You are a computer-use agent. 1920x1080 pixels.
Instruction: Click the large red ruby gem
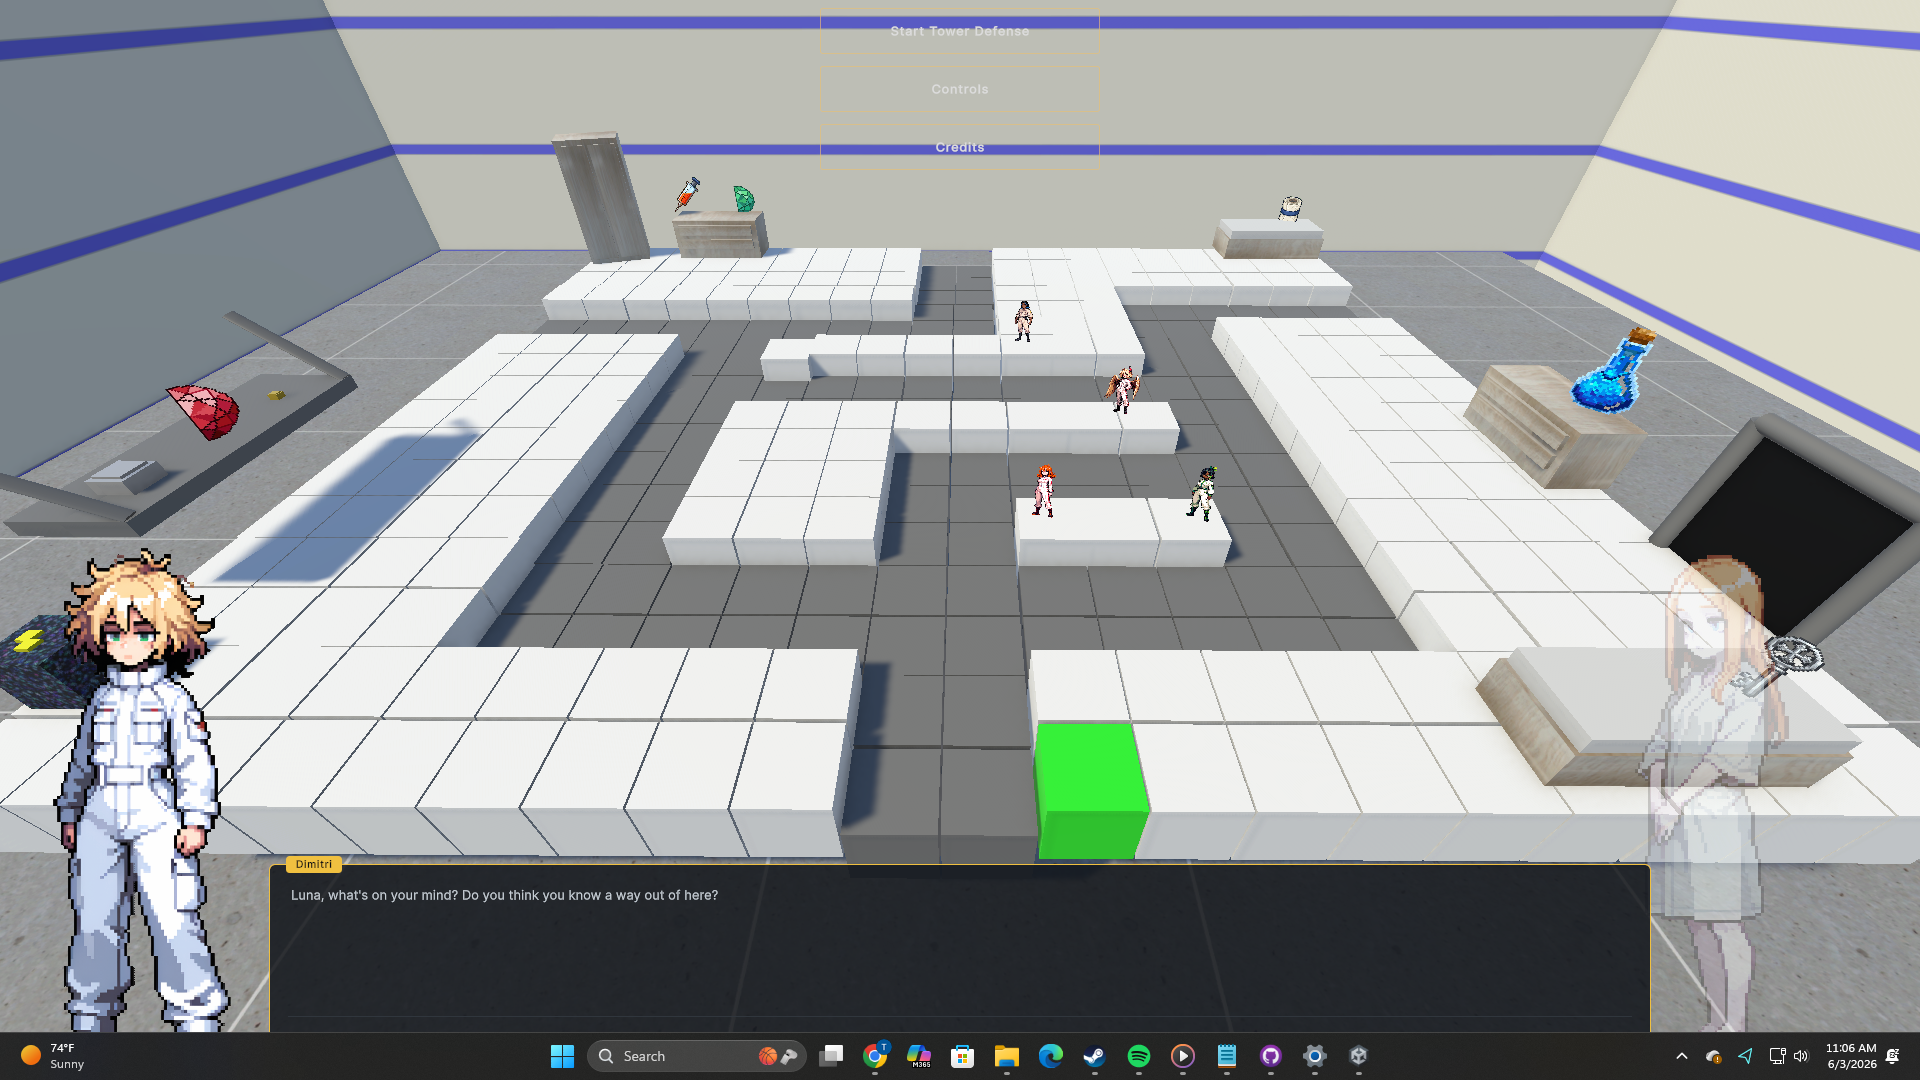coord(203,411)
